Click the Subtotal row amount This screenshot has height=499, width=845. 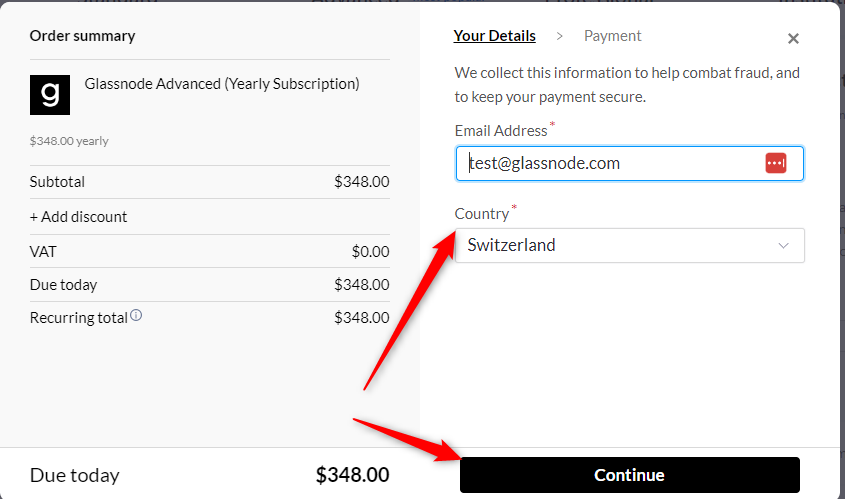click(x=361, y=182)
